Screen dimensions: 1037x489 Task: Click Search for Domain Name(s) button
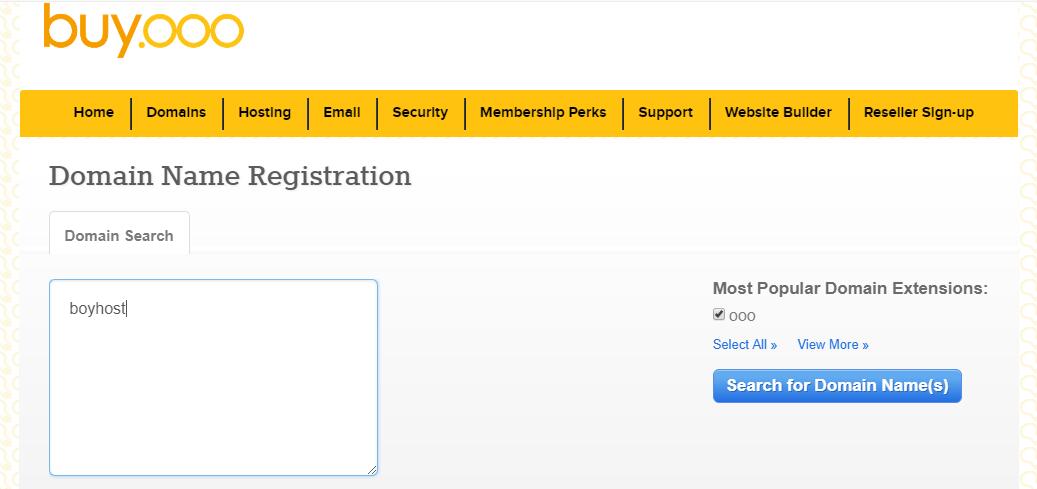pyautogui.click(x=837, y=386)
